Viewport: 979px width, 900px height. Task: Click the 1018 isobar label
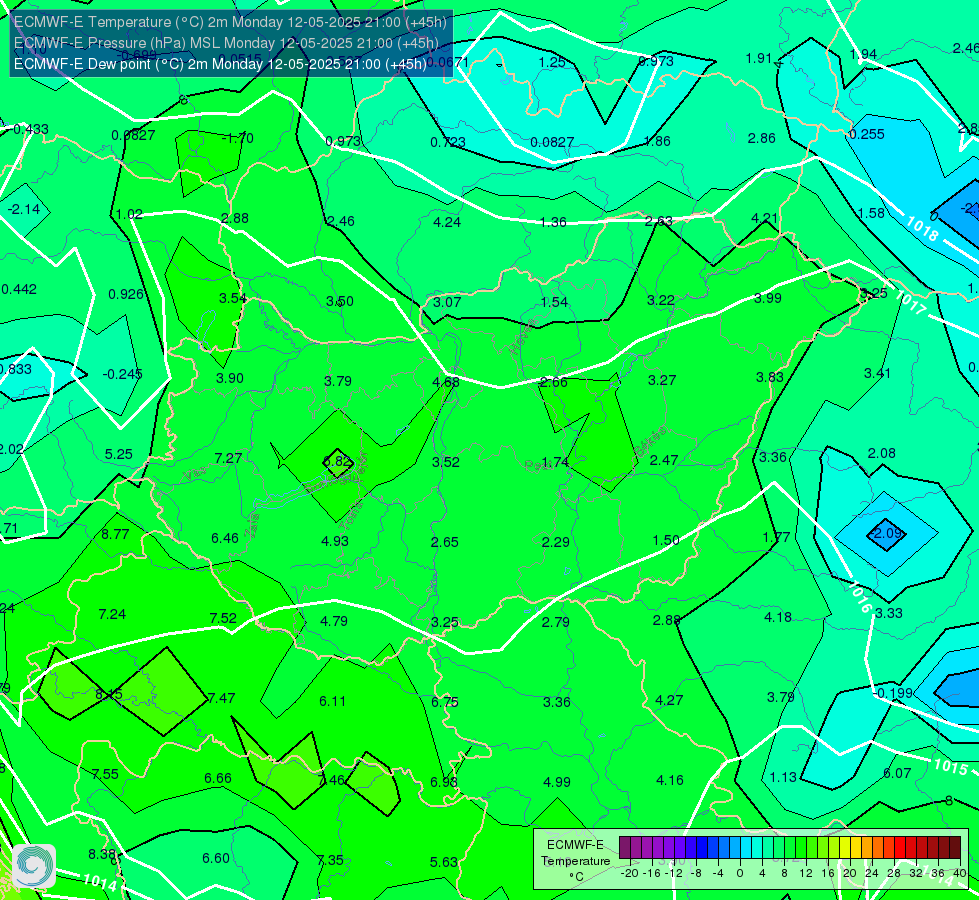pos(921,229)
